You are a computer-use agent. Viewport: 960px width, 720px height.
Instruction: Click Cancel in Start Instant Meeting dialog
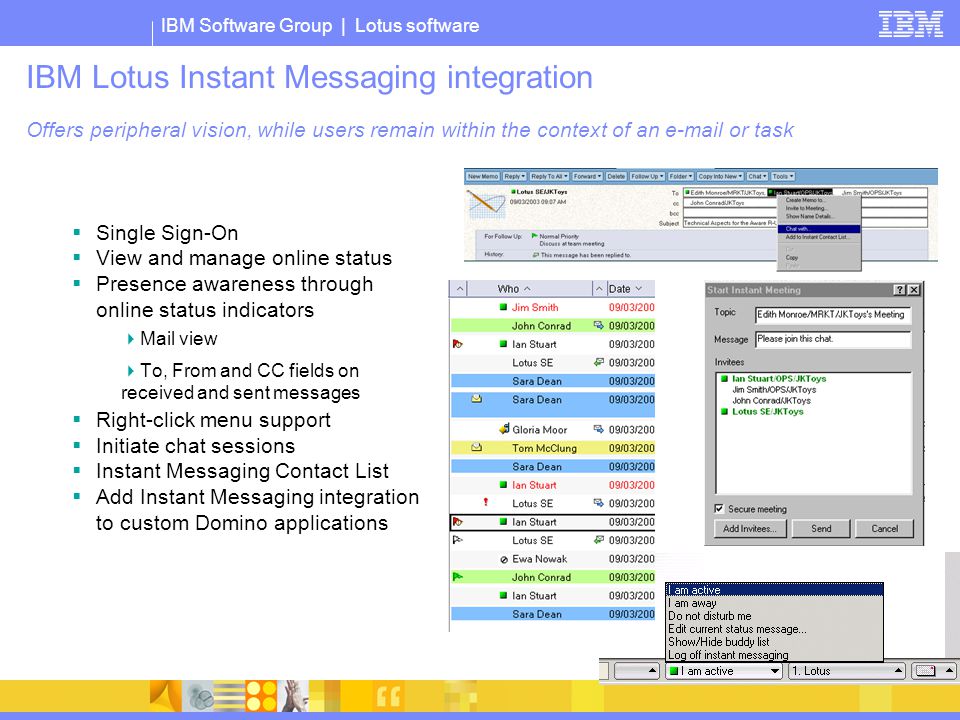point(884,528)
